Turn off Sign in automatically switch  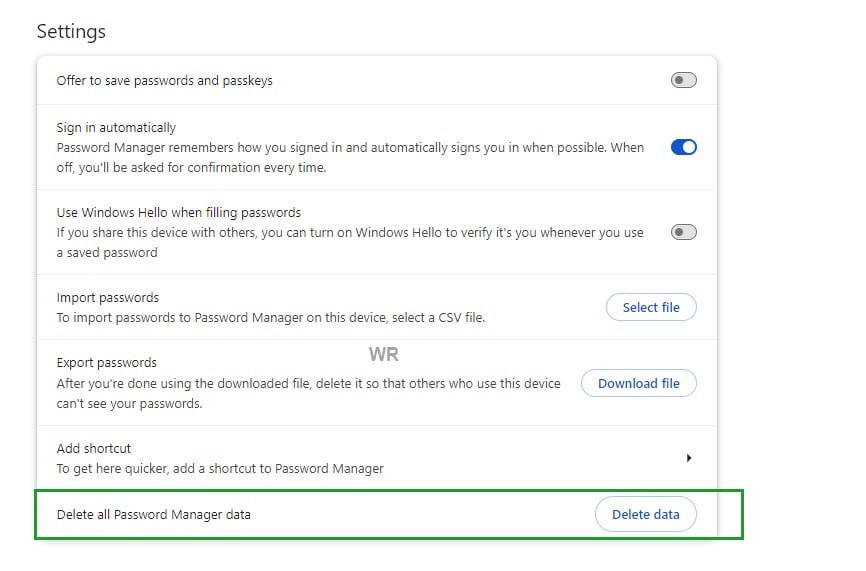click(x=683, y=147)
